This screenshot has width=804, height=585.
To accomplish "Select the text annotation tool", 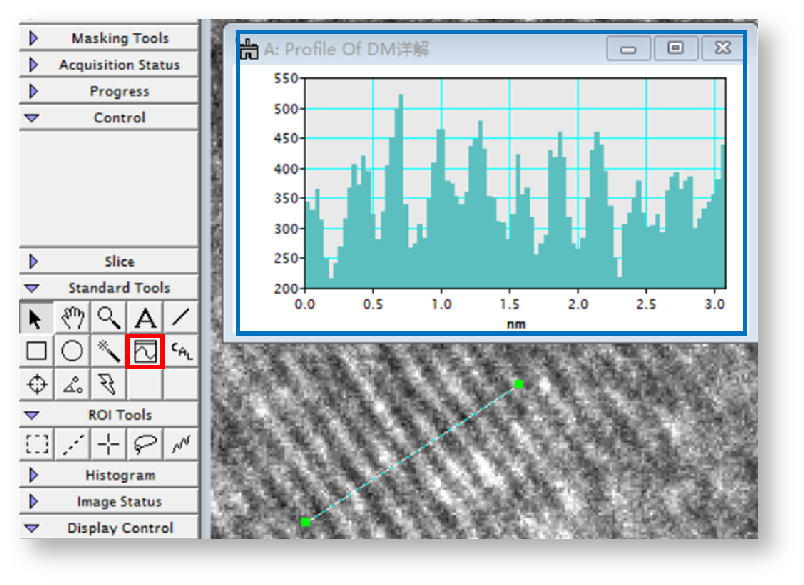I will pos(145,319).
